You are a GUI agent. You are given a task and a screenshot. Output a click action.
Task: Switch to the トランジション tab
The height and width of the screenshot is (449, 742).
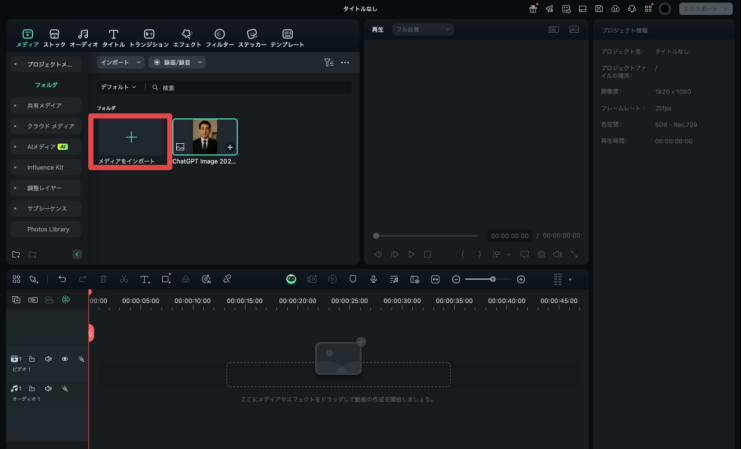point(149,38)
